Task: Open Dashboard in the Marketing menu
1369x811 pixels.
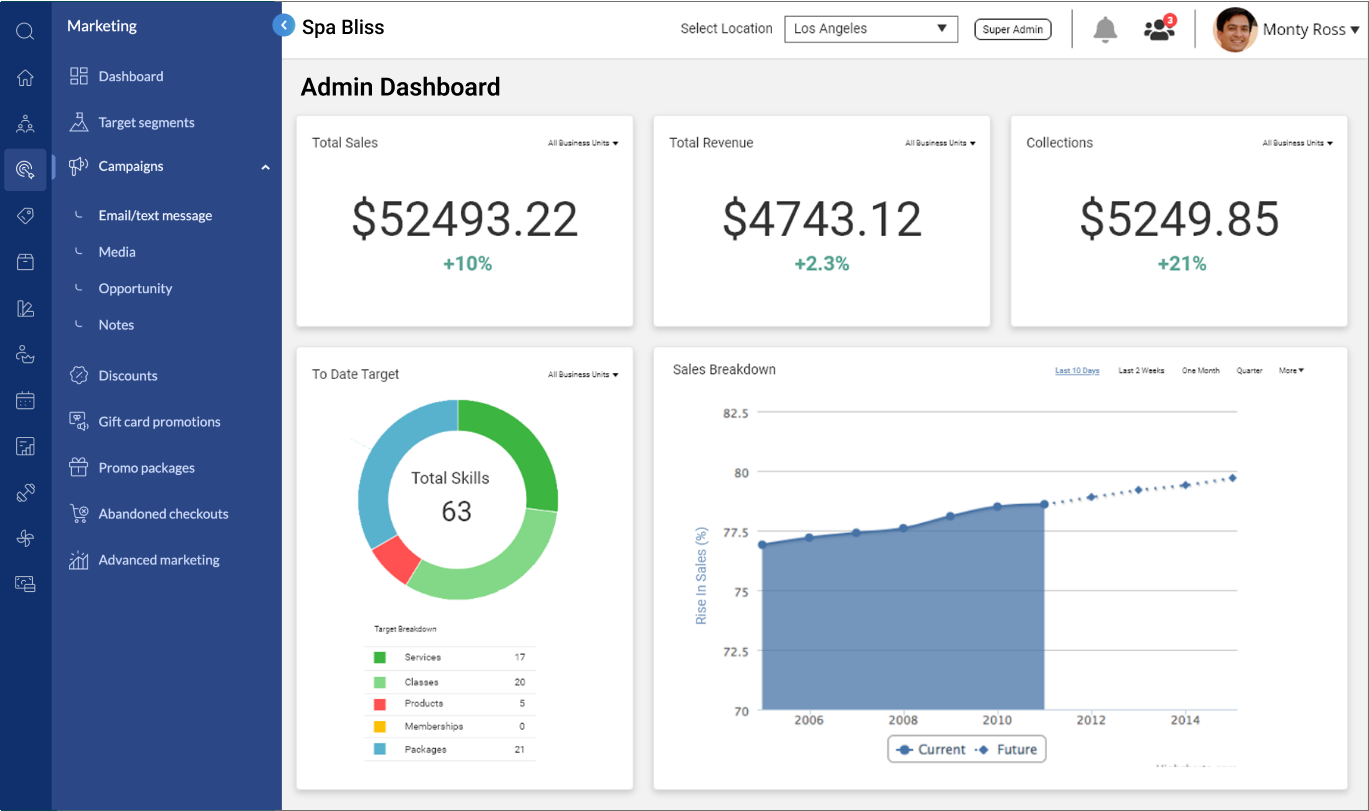Action: [131, 76]
